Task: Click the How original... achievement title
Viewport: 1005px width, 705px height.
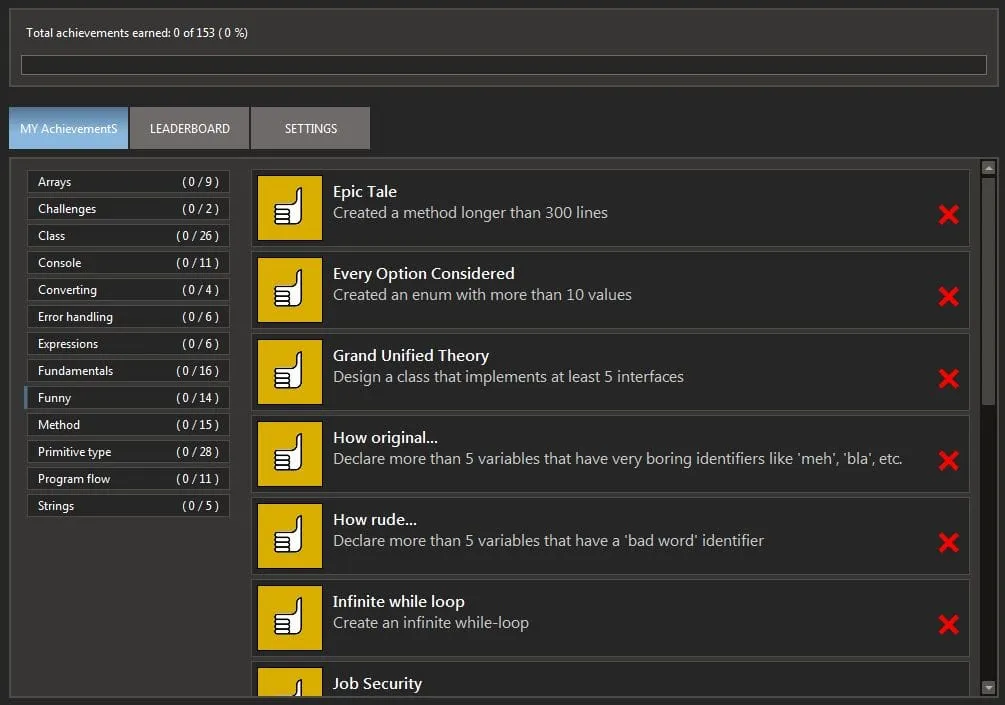Action: tap(385, 438)
